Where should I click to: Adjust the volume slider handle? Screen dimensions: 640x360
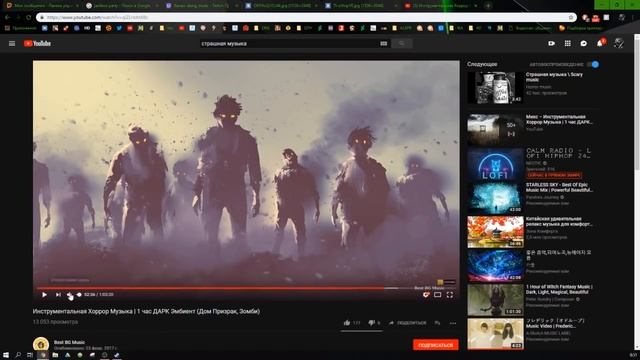[x=79, y=295]
